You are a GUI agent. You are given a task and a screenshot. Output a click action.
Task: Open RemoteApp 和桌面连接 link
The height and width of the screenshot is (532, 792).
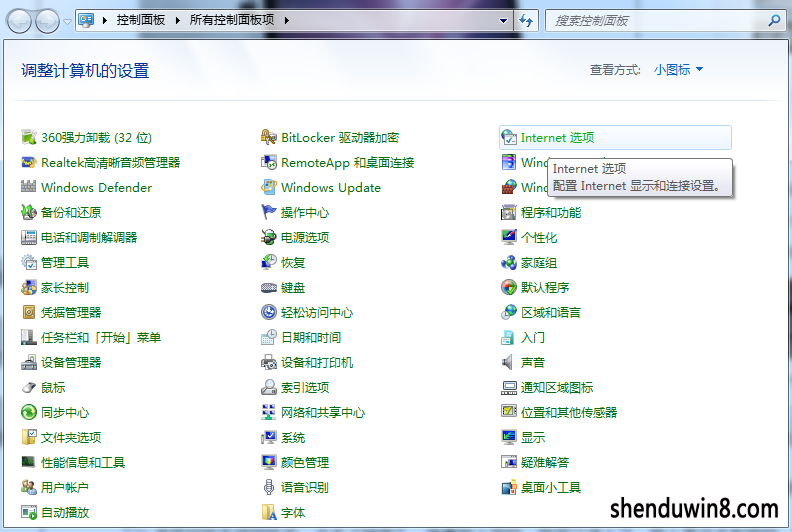tap(348, 163)
